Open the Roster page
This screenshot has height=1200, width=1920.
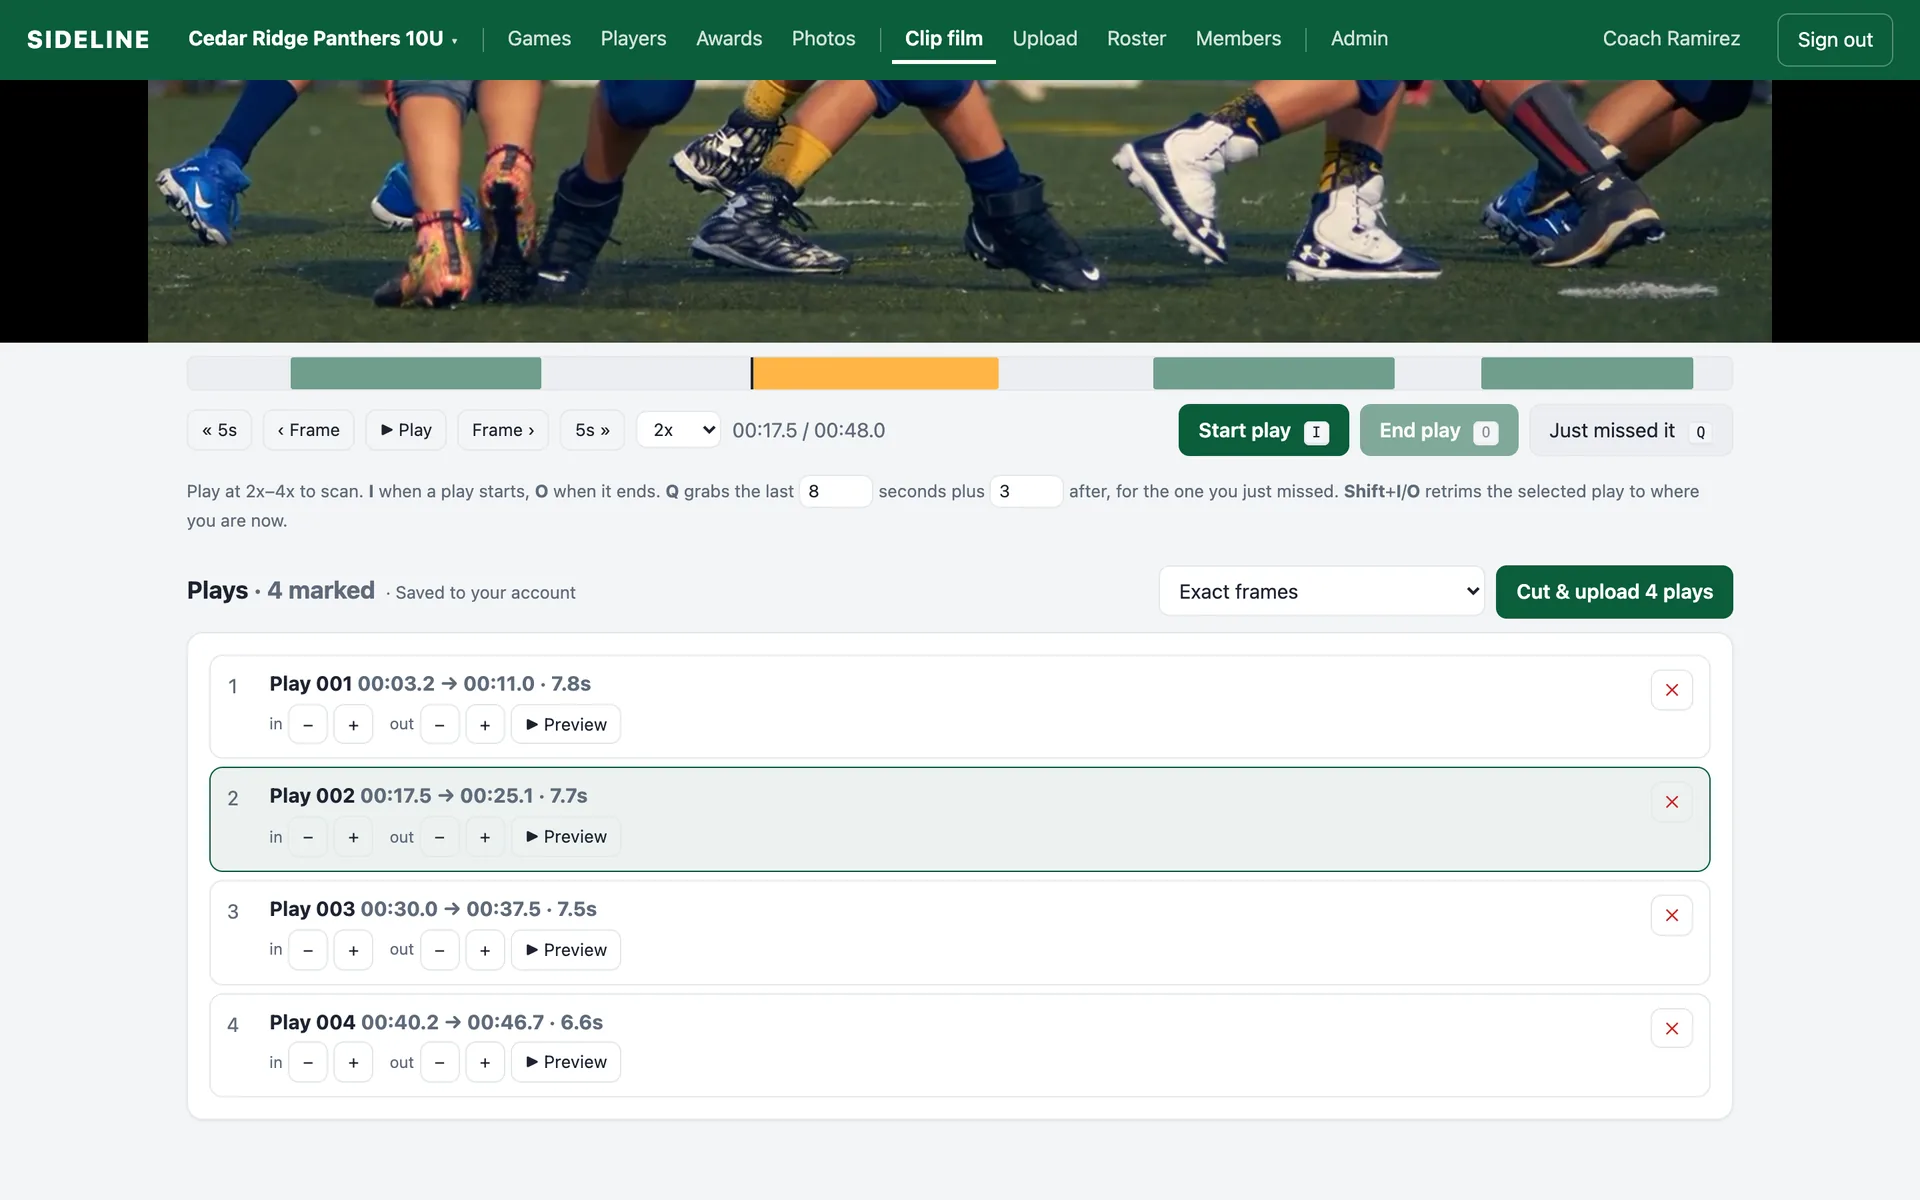tap(1136, 39)
